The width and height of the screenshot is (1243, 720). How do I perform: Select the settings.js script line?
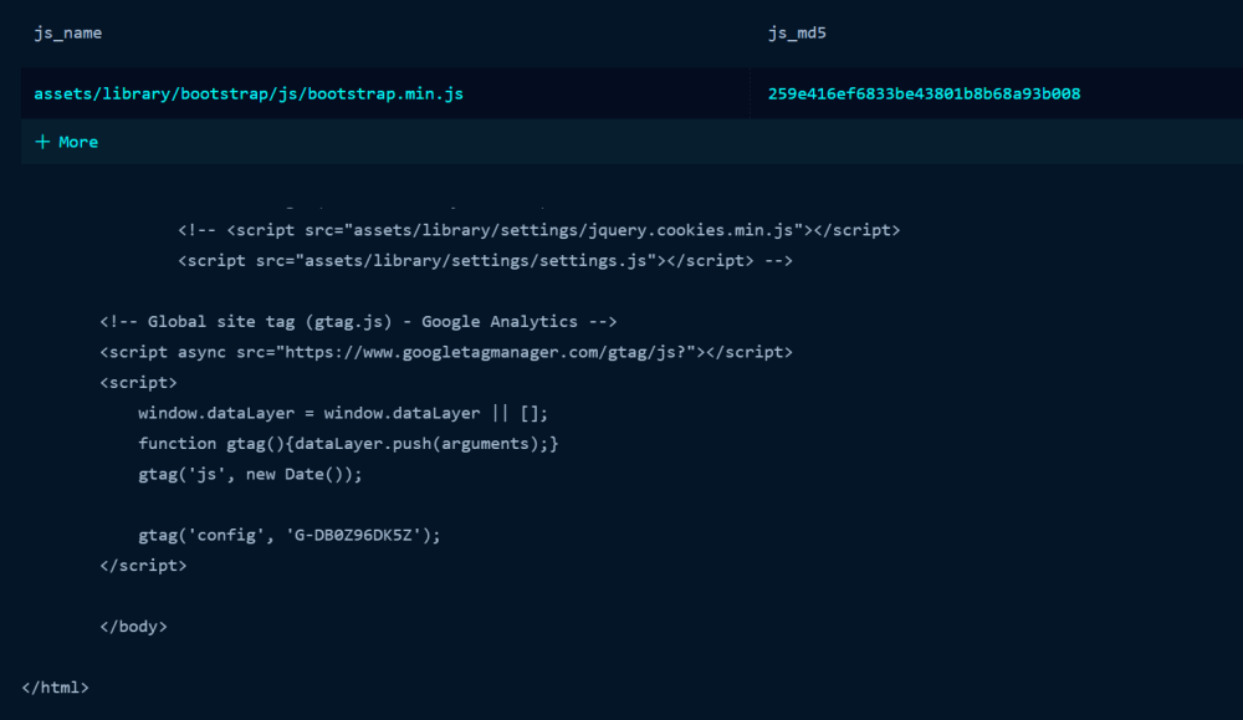[x=485, y=261]
